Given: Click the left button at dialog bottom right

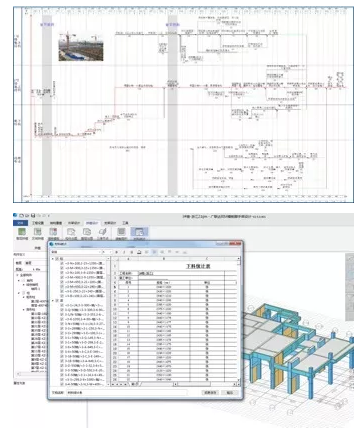Looking at the screenshot, I should [210, 392].
